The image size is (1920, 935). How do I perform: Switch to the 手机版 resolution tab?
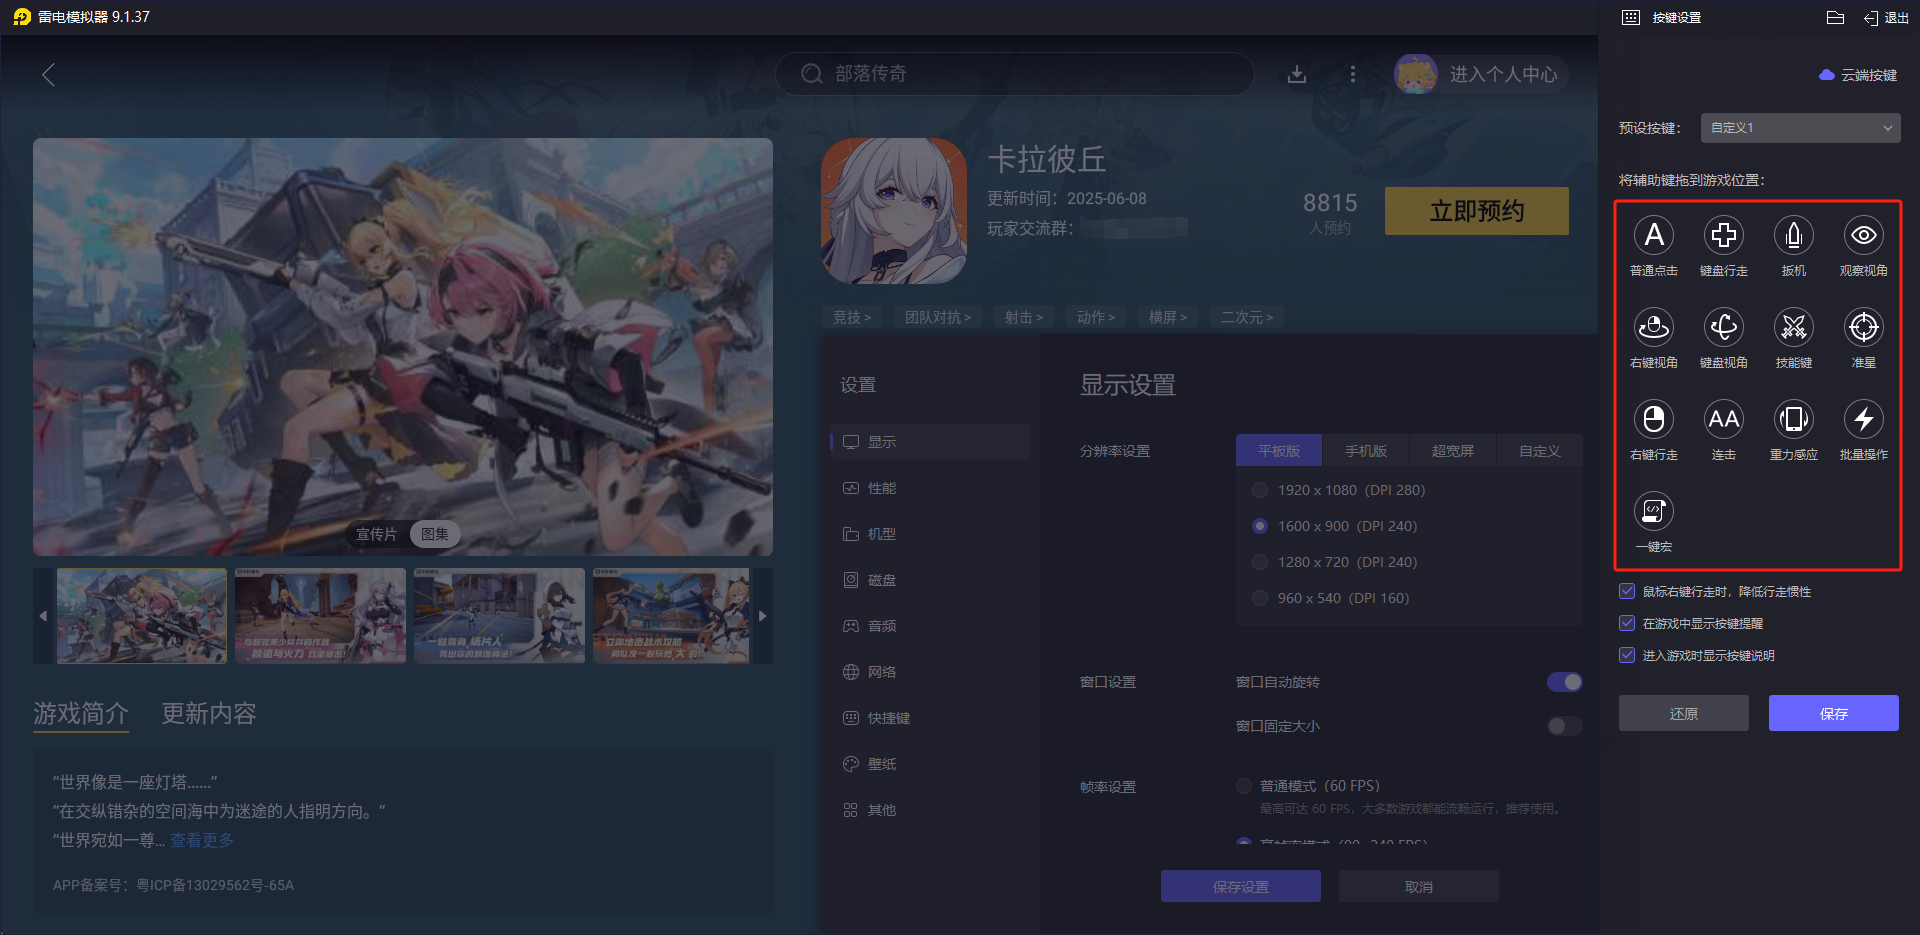coord(1366,450)
